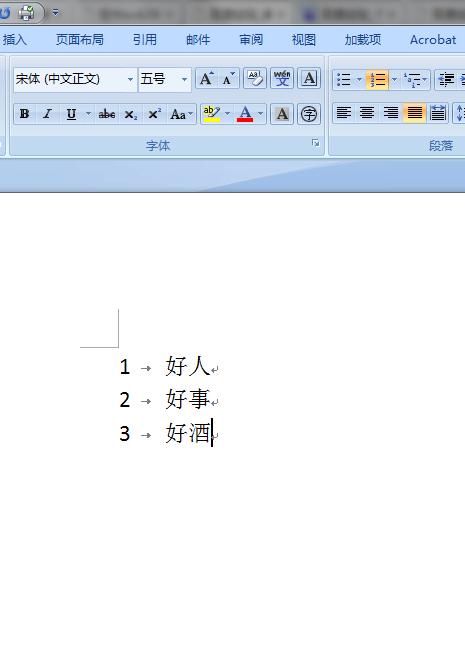465x658 pixels.
Task: Expand the highlight color dropdown arrow
Action: [227, 114]
